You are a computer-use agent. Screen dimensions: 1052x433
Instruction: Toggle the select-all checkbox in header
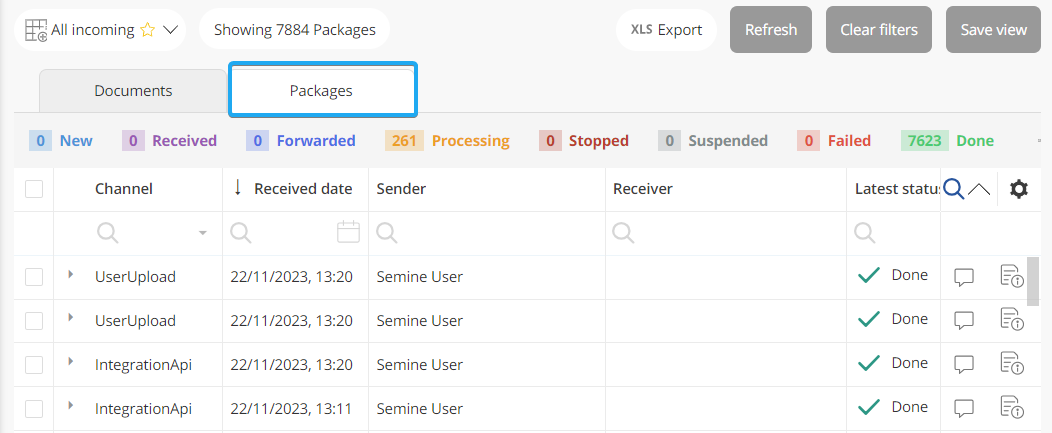[x=34, y=189]
